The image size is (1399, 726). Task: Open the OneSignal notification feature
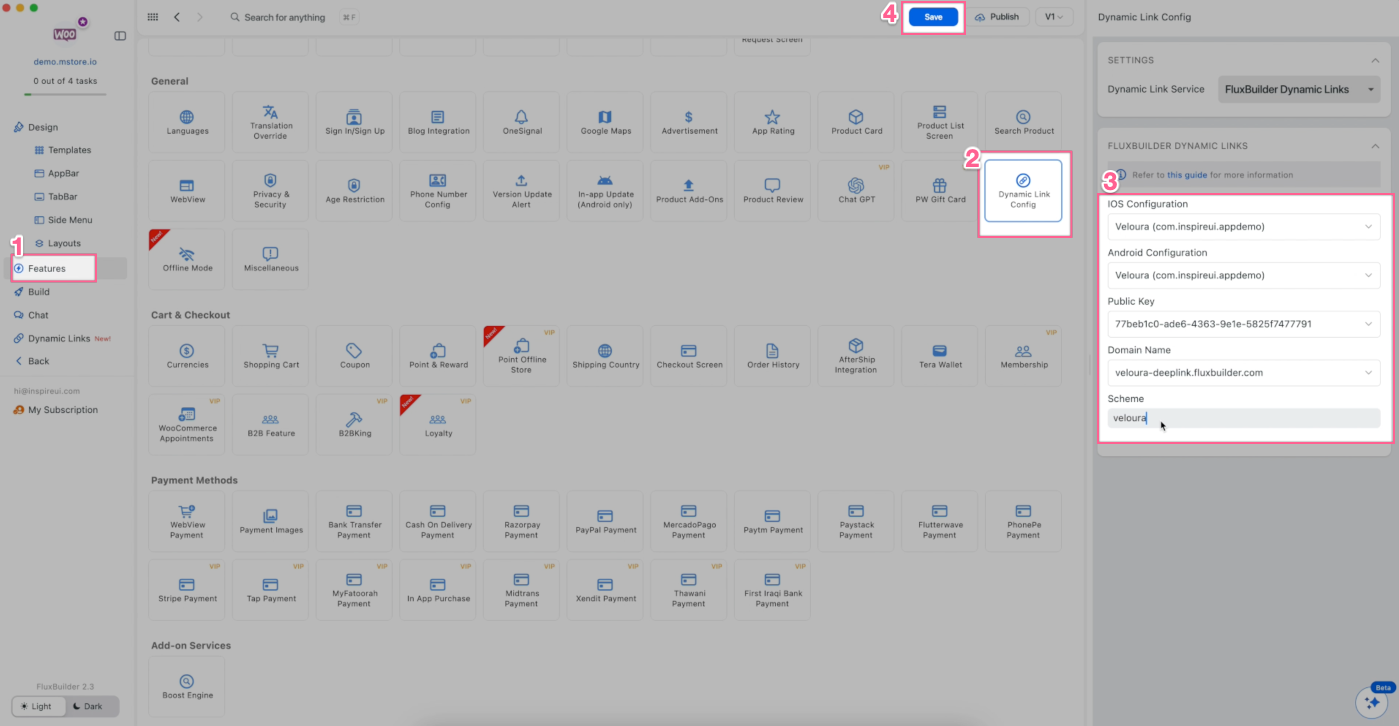pyautogui.click(x=521, y=122)
